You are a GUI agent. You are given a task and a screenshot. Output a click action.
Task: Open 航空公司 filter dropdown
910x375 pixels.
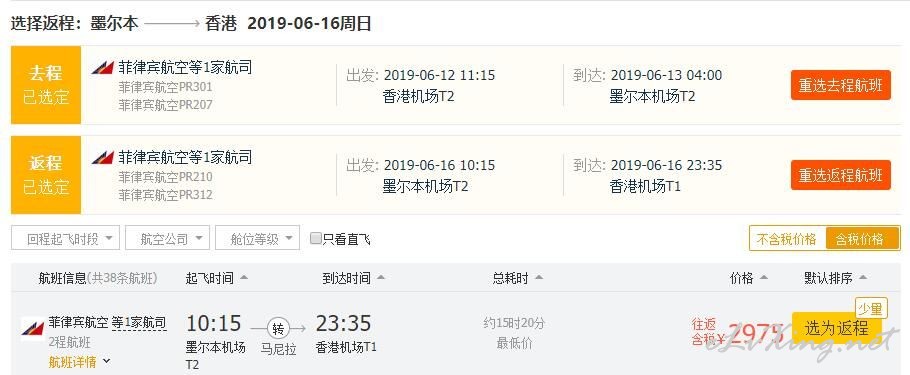tap(167, 239)
